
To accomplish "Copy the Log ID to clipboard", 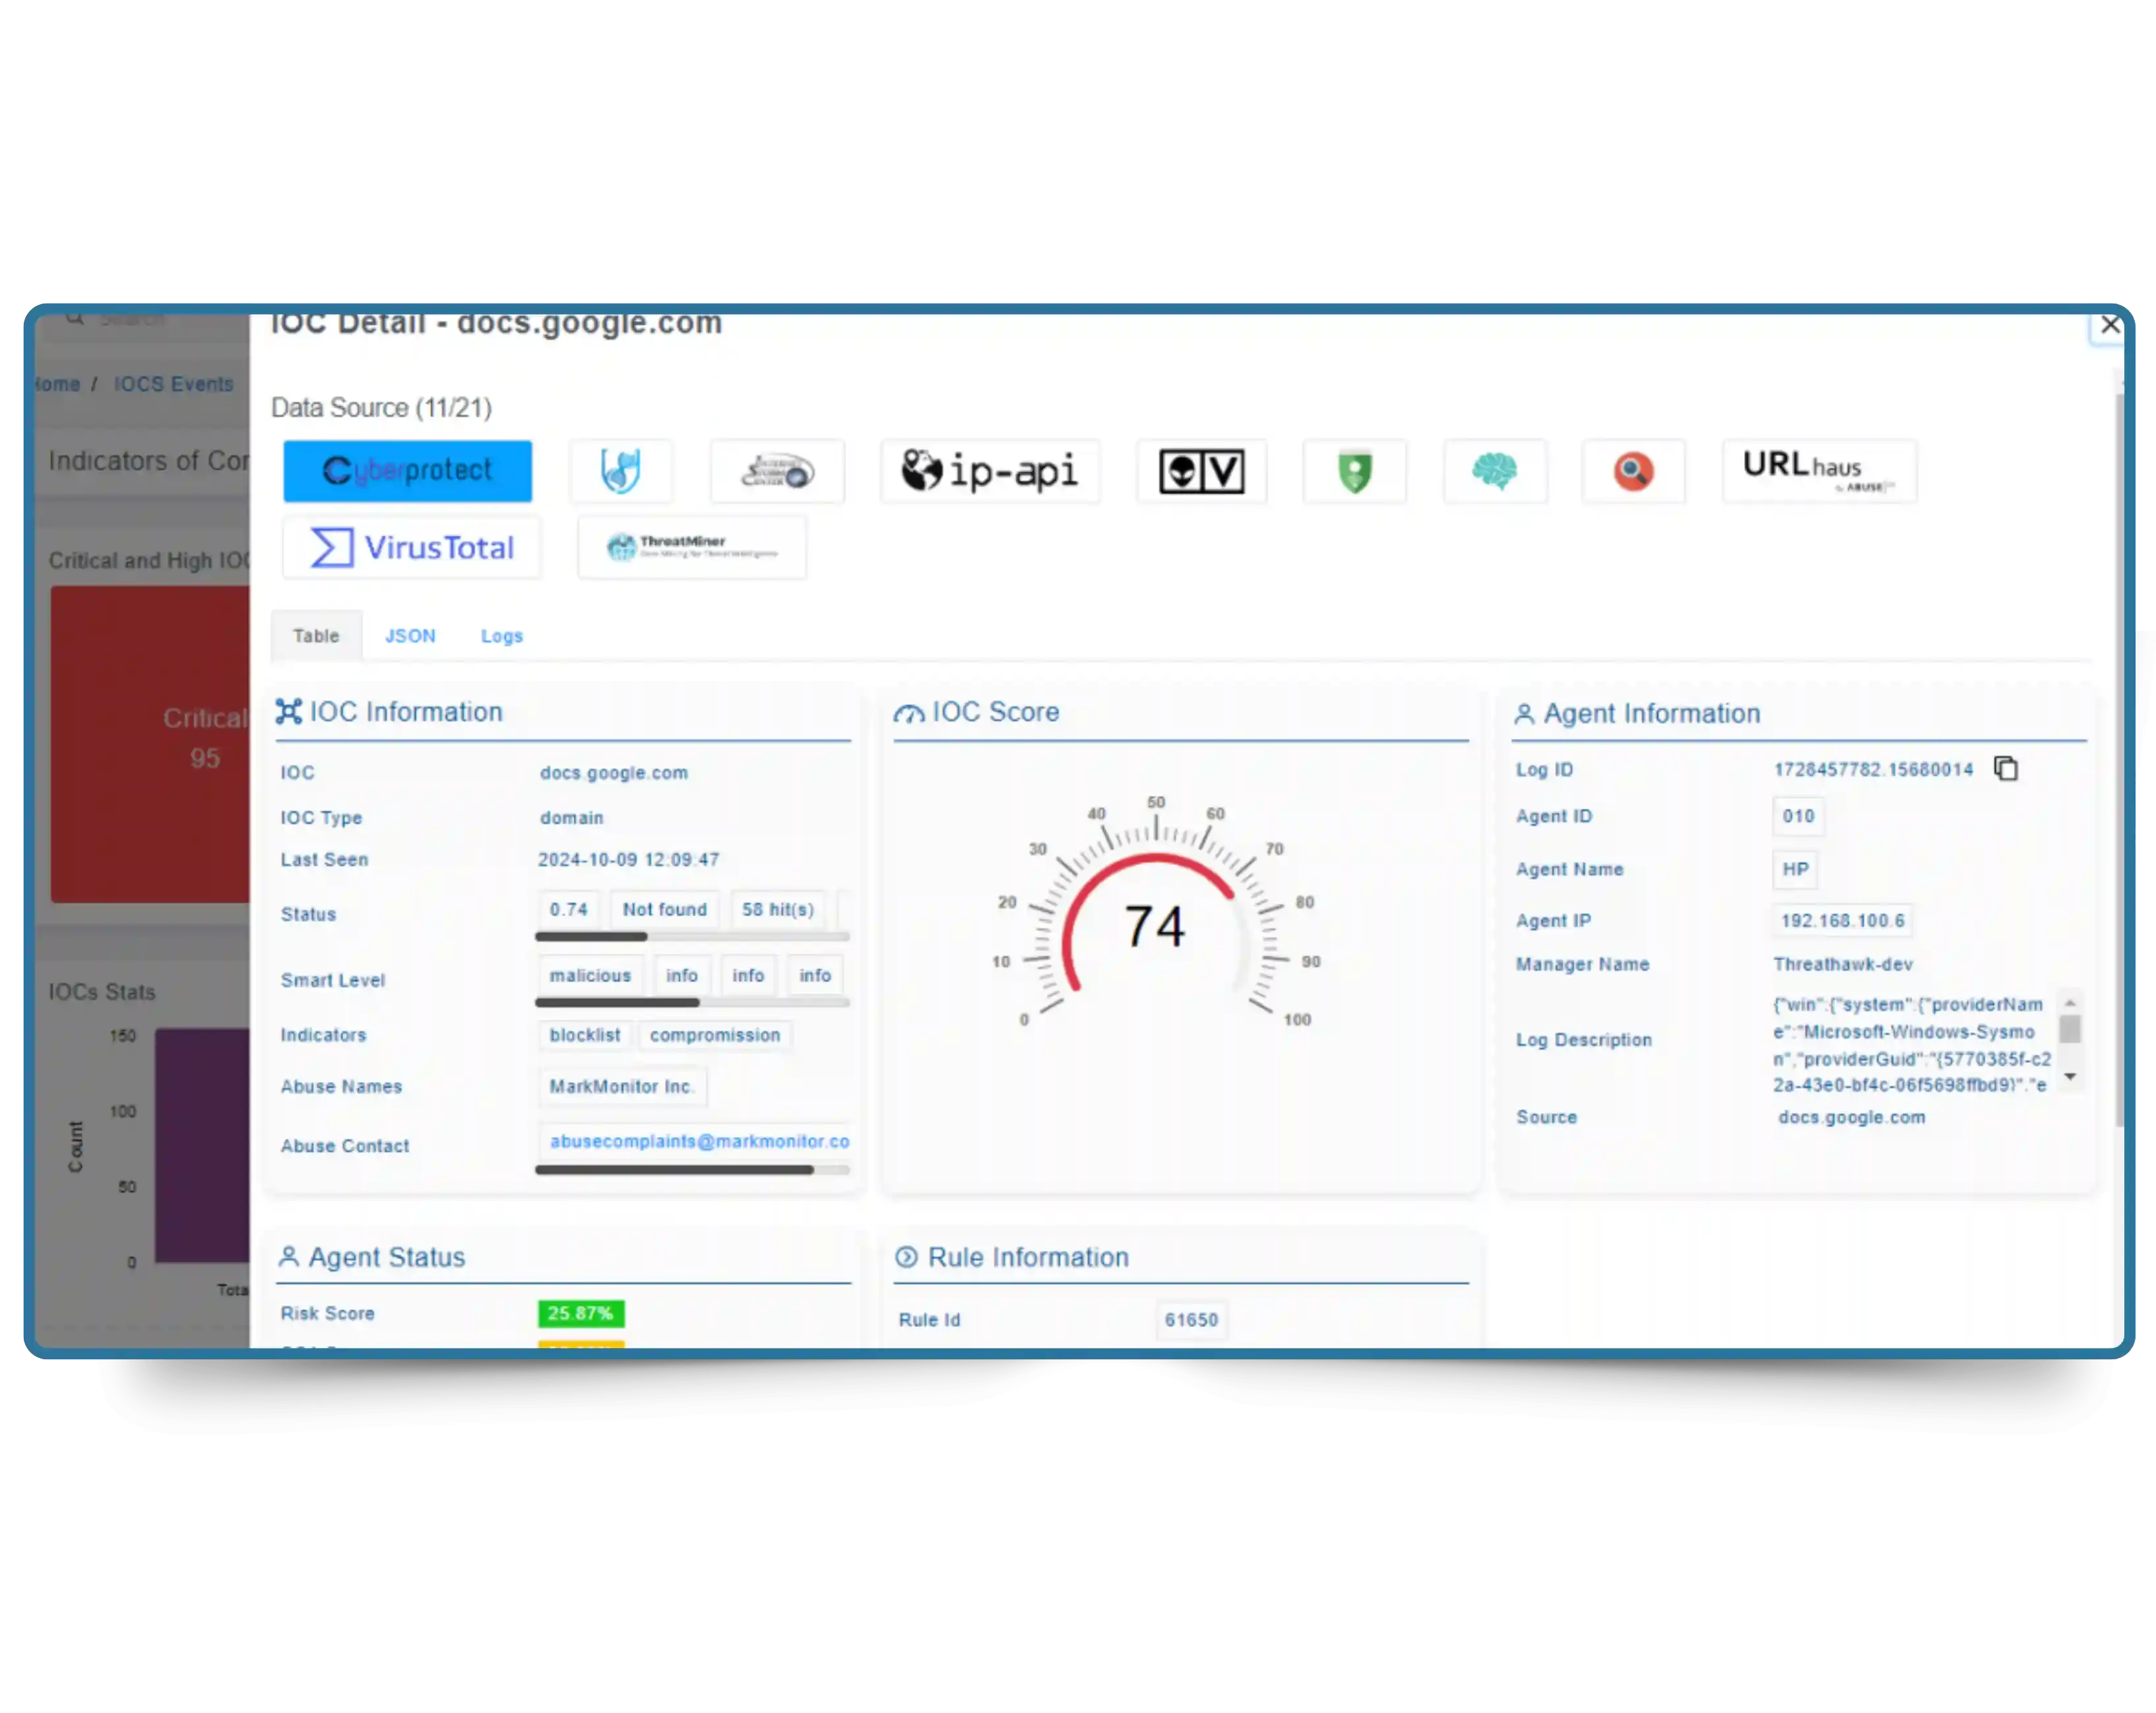I will click(2005, 769).
